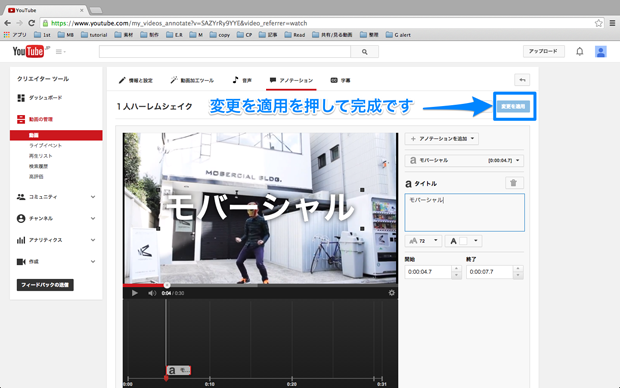Open the YouTube guide menu icon
Image resolution: width=620 pixels, height=388 pixels.
[60, 51]
